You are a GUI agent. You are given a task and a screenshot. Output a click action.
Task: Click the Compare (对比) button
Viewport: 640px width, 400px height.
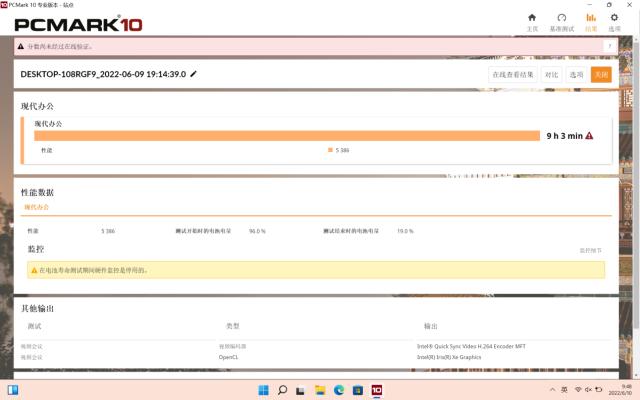pos(551,75)
